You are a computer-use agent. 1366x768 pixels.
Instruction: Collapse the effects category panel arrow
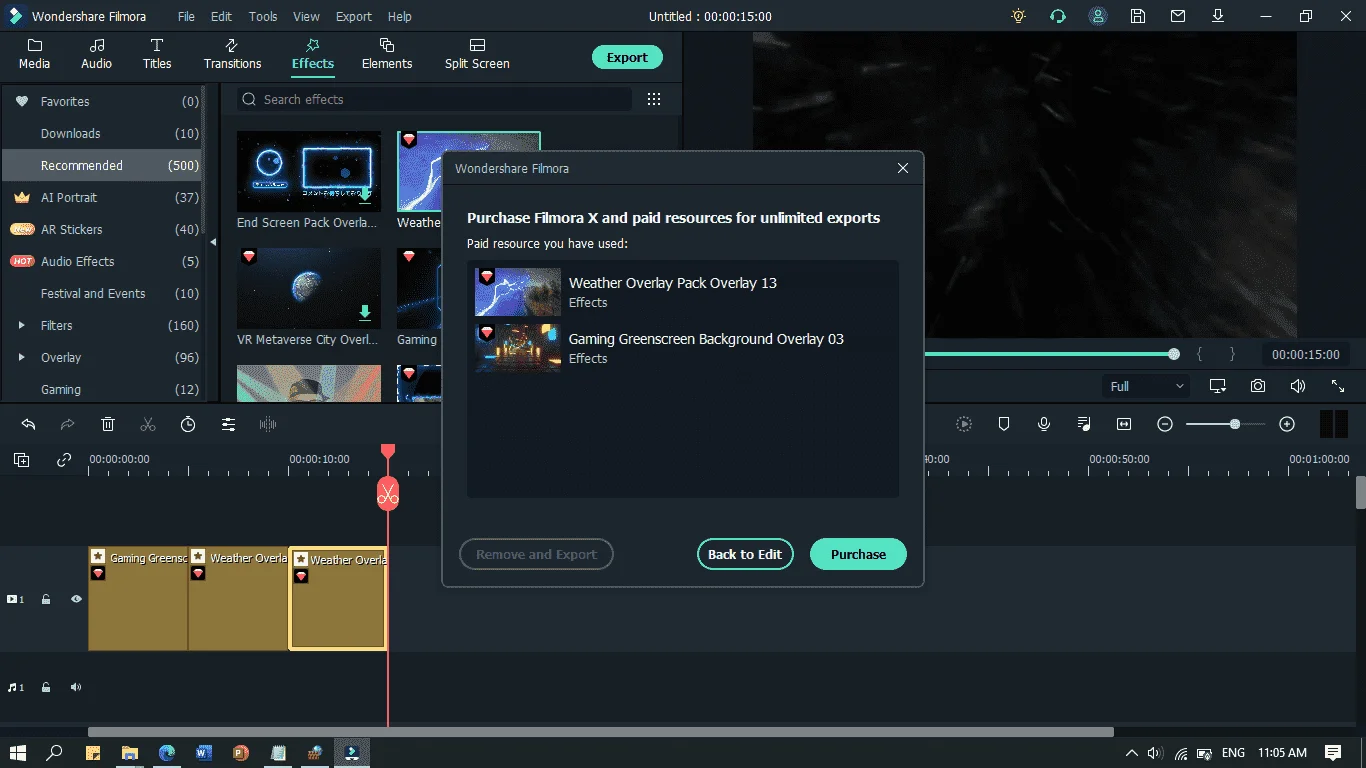coord(212,242)
